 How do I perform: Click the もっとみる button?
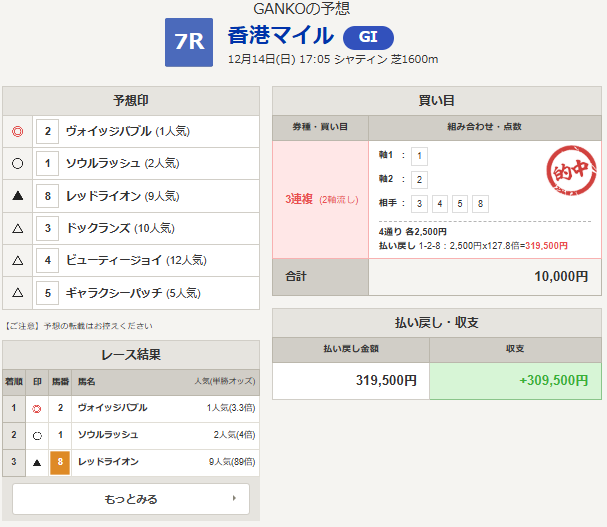click(131, 499)
